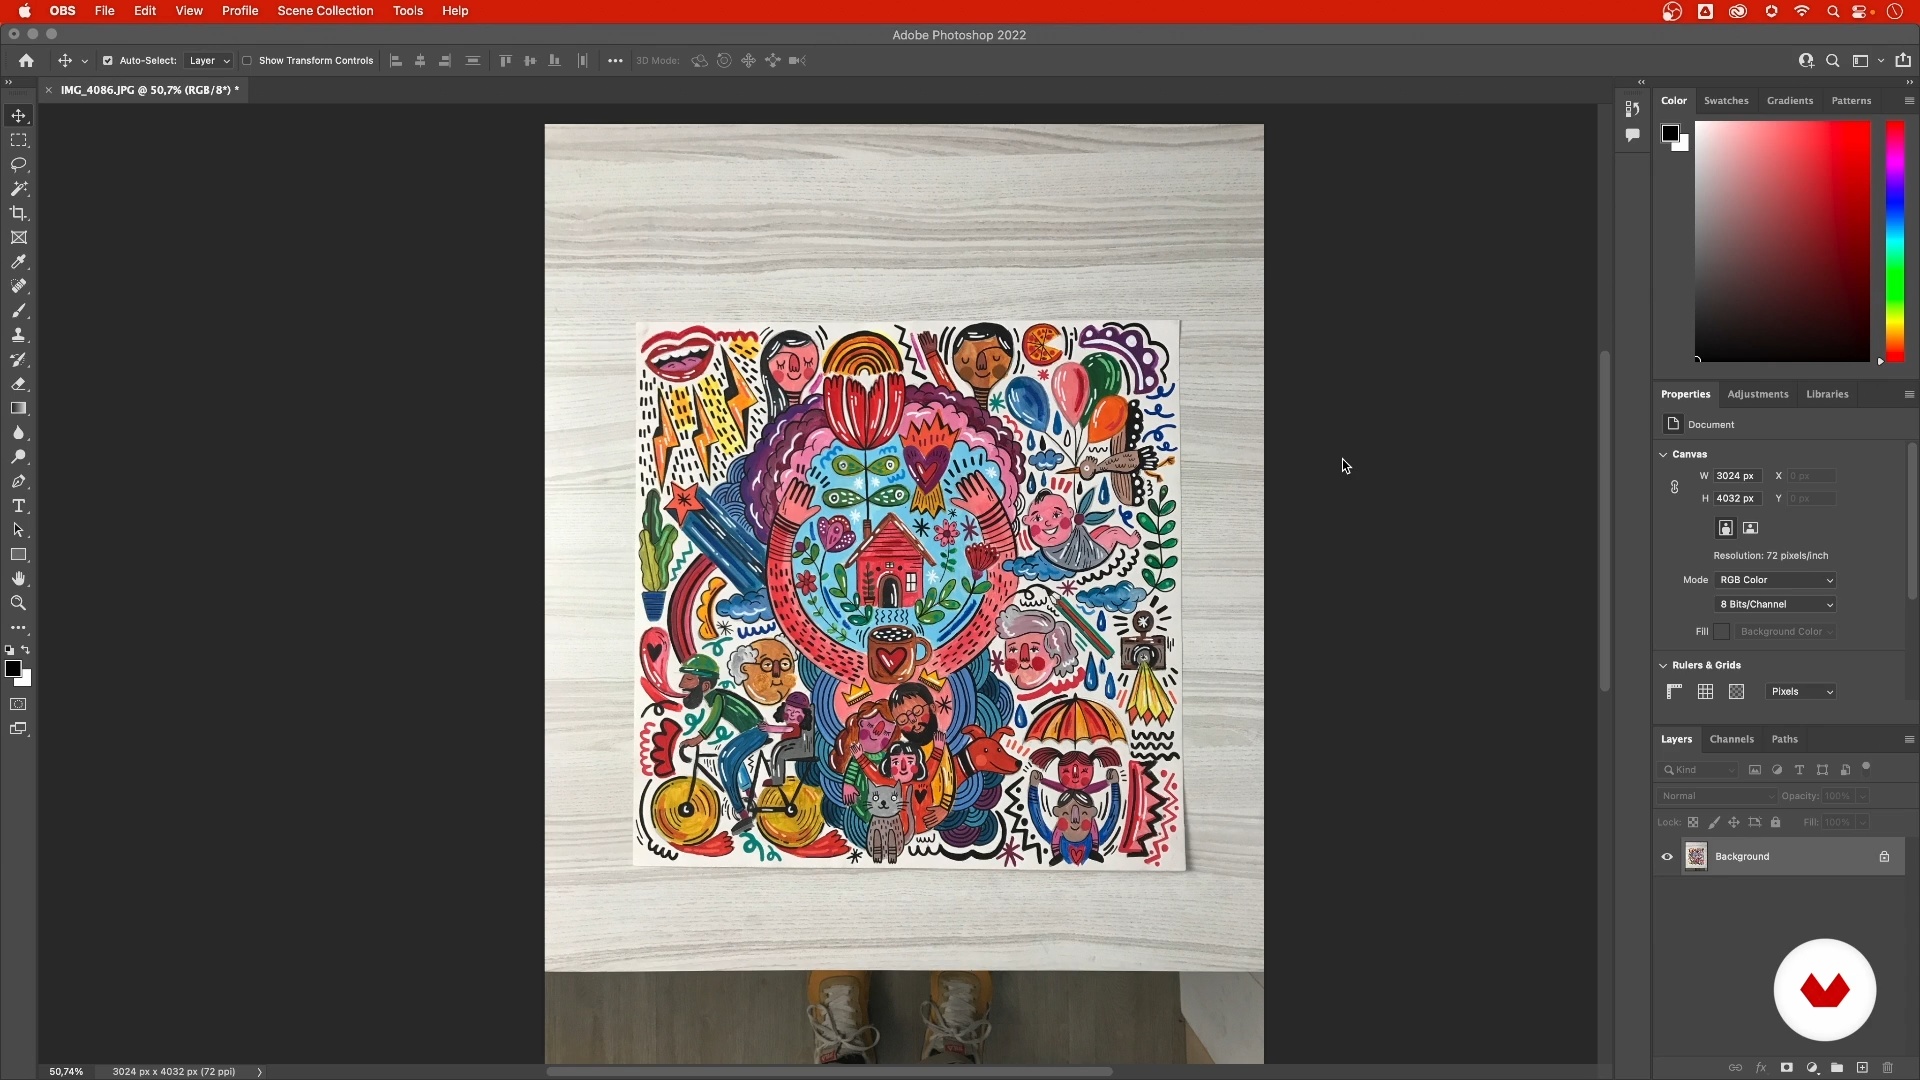This screenshot has width=1920, height=1080.
Task: Select the Eyedropper tool
Action: [19, 262]
